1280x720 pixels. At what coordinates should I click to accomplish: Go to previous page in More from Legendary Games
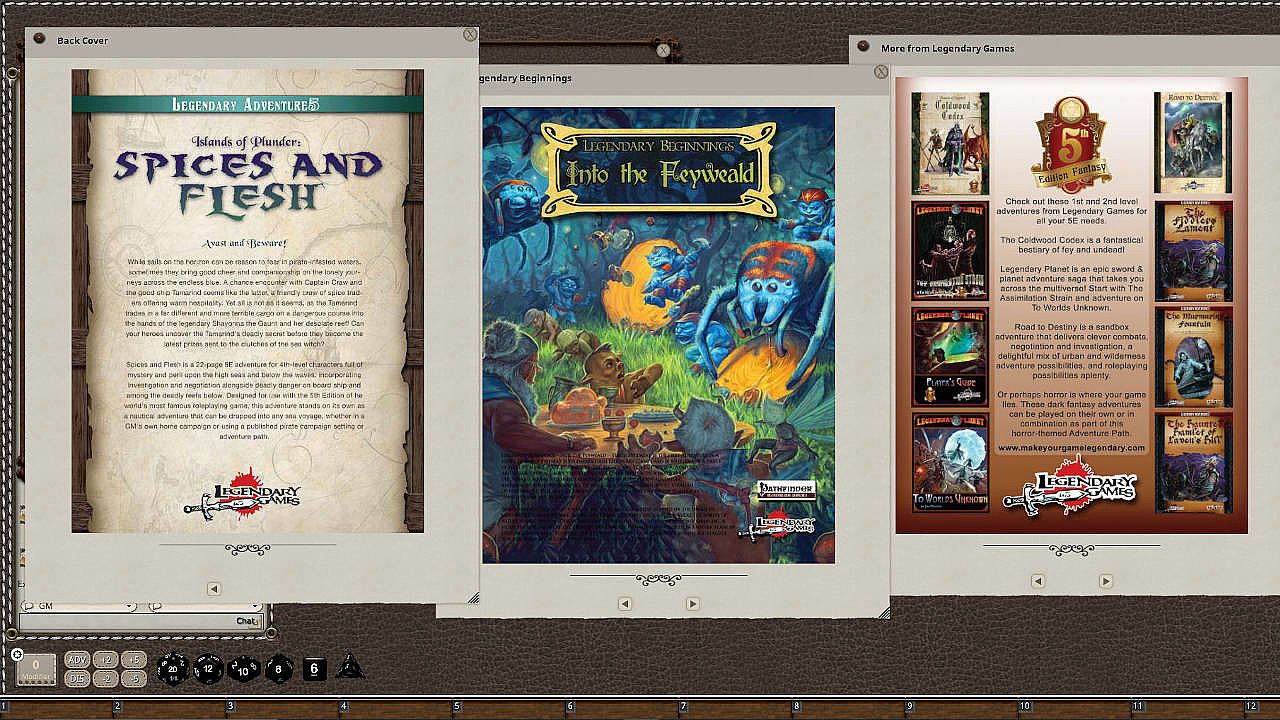pyautogui.click(x=1038, y=581)
